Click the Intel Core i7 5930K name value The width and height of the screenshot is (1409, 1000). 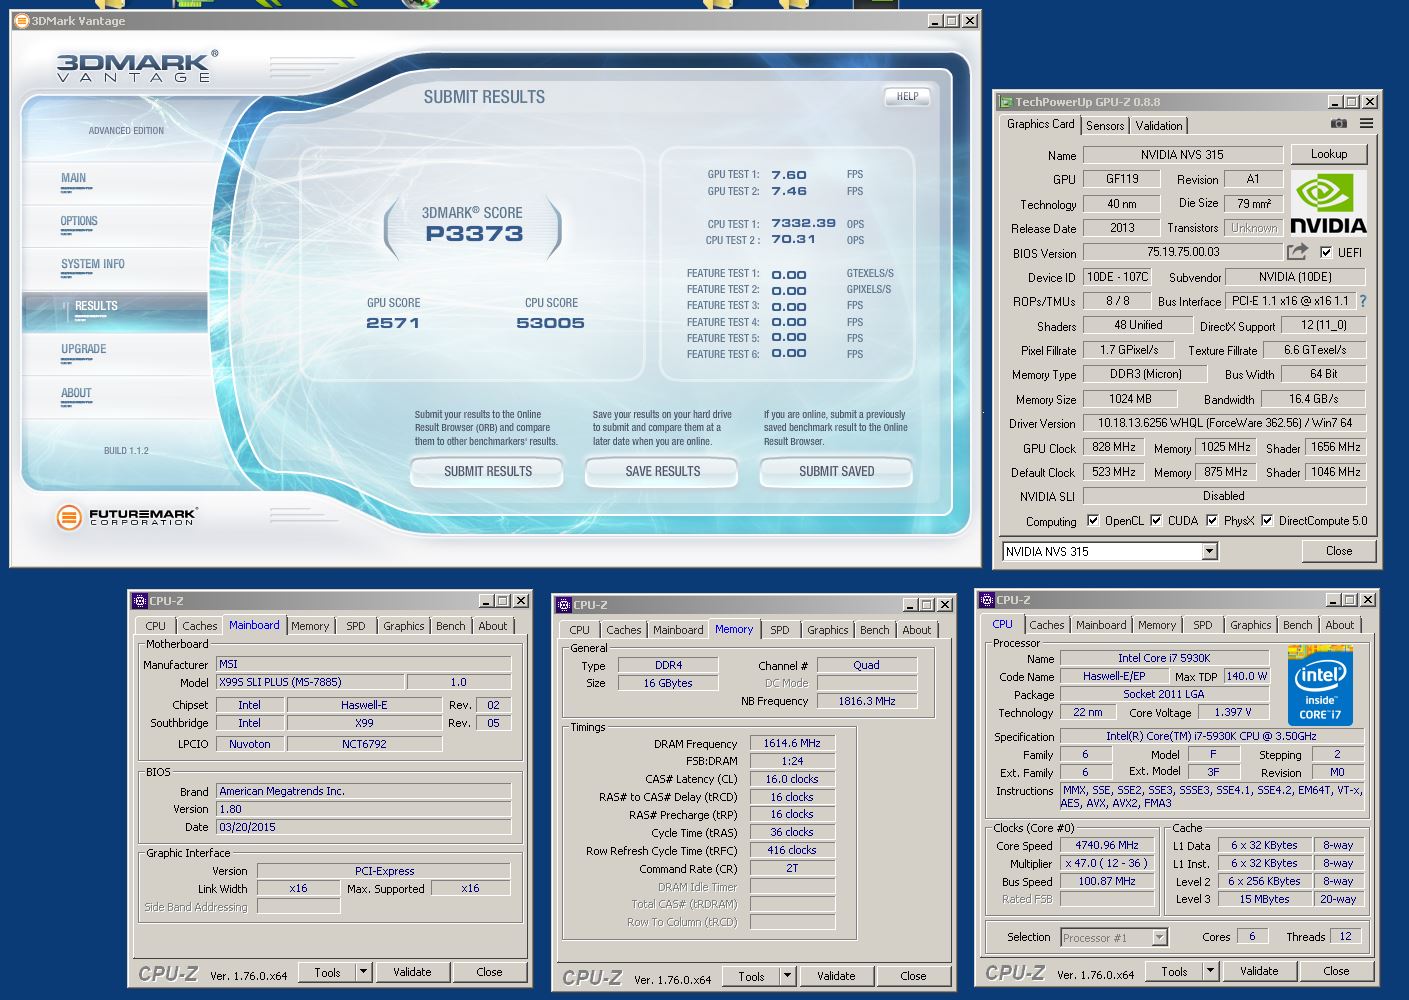pyautogui.click(x=1164, y=658)
